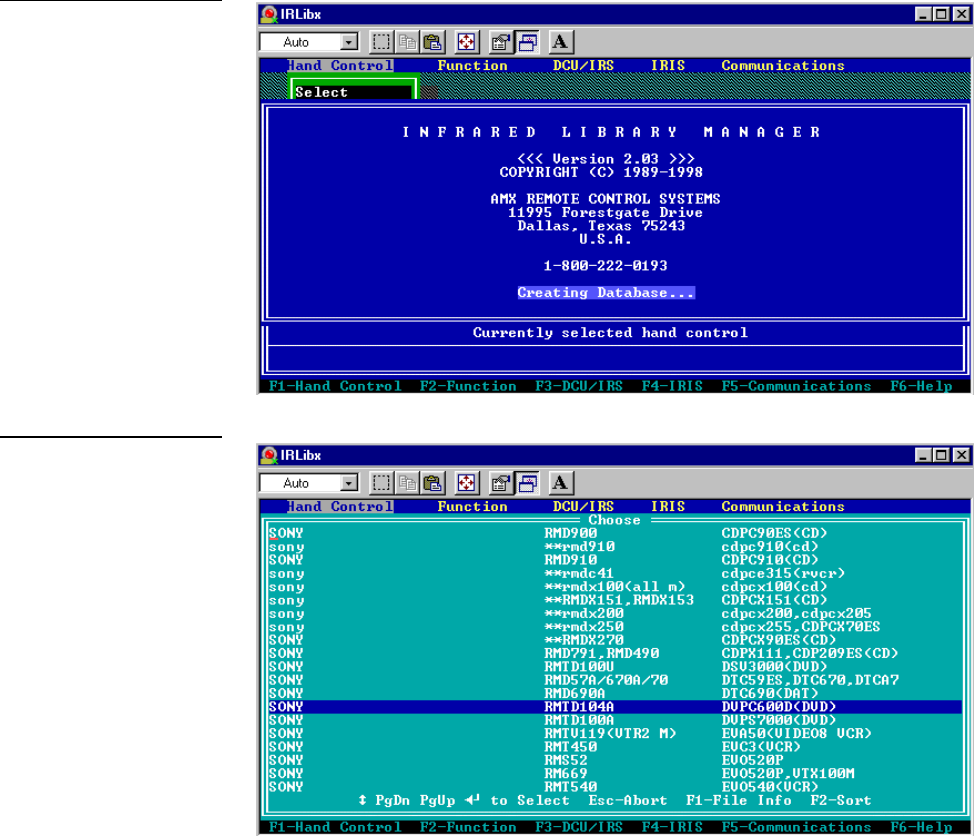Click Mark icon in top IRLibx window toolbar

381,42
